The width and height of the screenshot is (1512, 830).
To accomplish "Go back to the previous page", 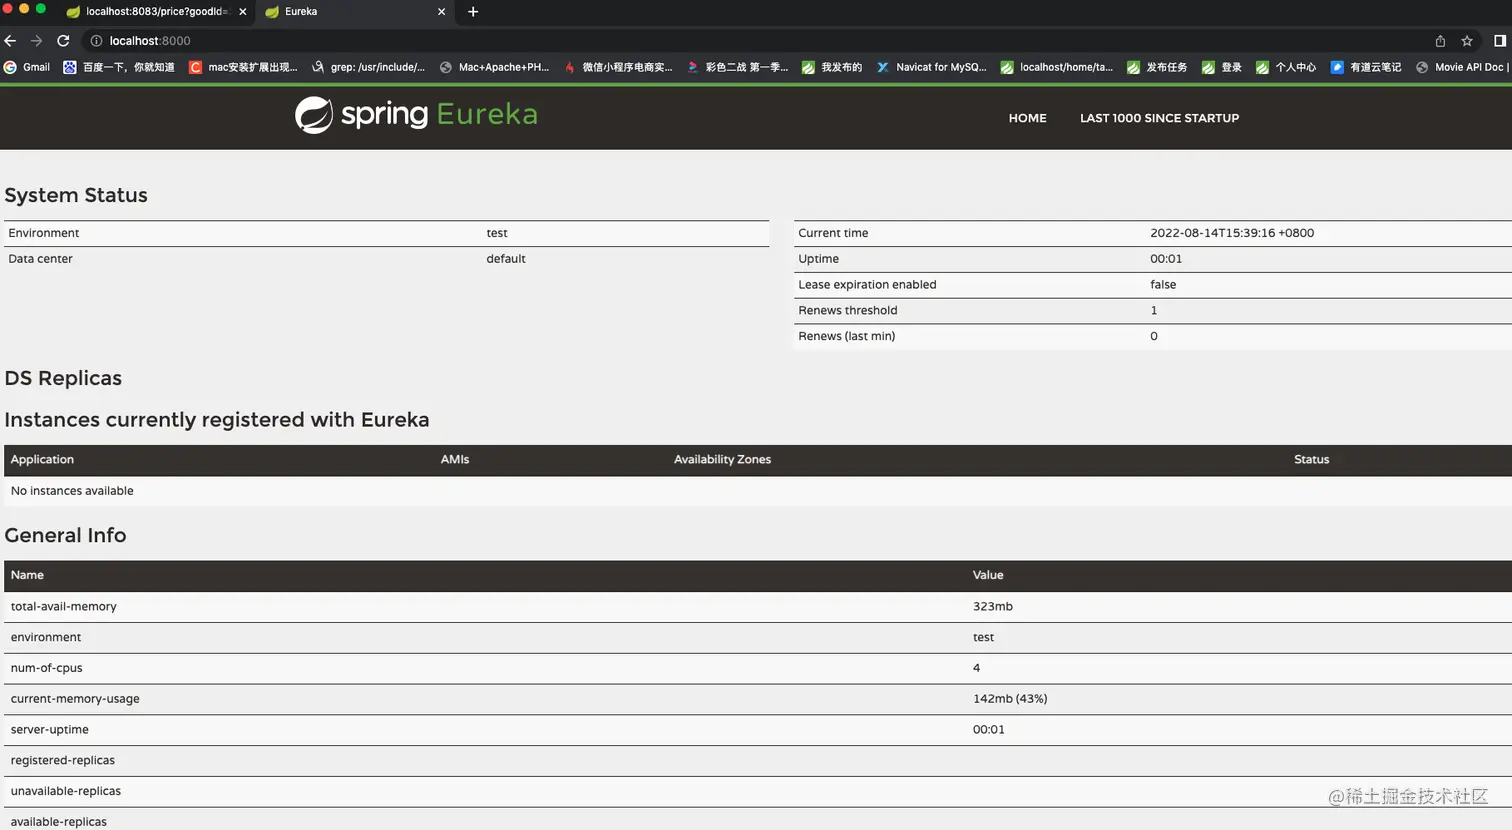I will tap(10, 41).
